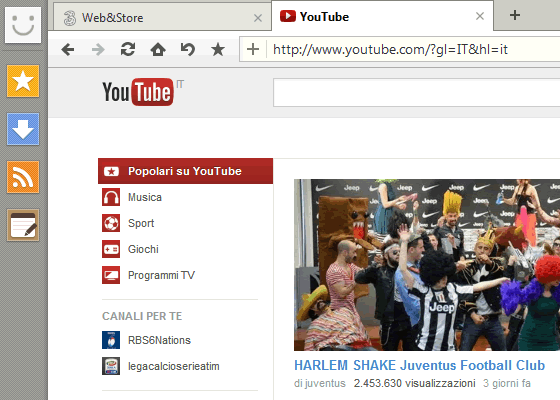560x400 pixels.
Task: Open the Favorites star sidebar button
Action: [23, 81]
